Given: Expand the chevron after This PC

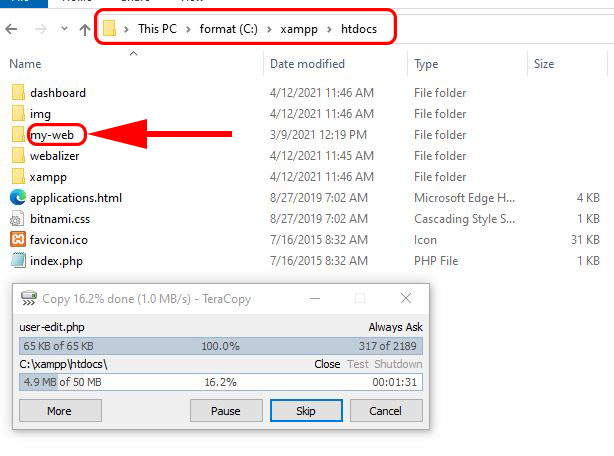Looking at the screenshot, I should (x=188, y=29).
